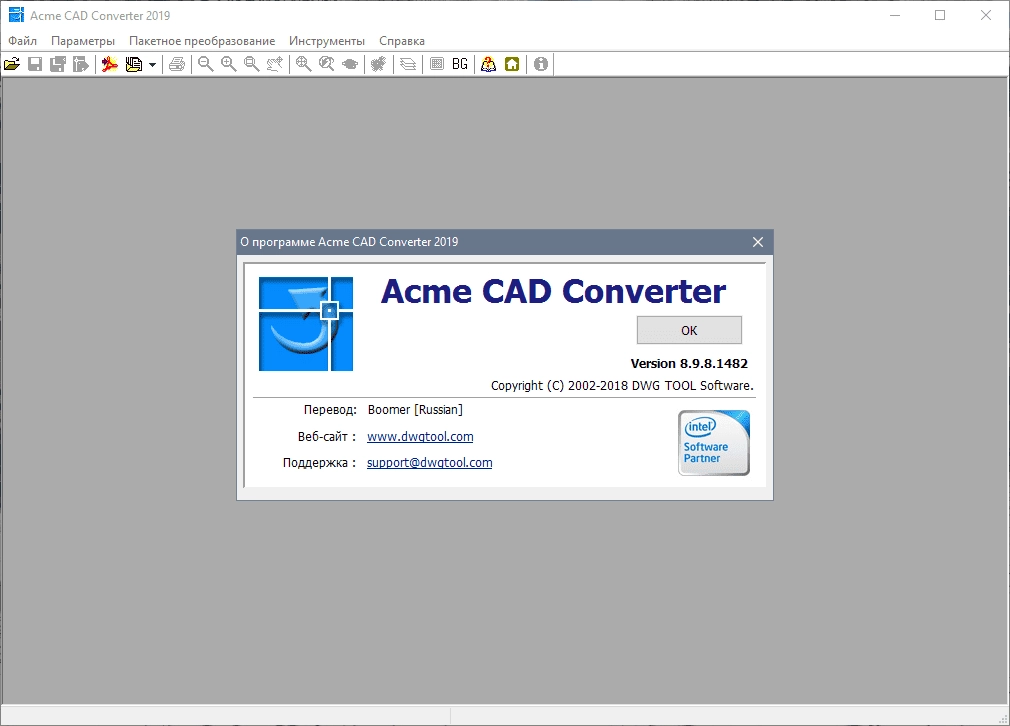Click the Boomer [Russian] translator text
Viewport: 1010px width, 726px height.
click(415, 410)
